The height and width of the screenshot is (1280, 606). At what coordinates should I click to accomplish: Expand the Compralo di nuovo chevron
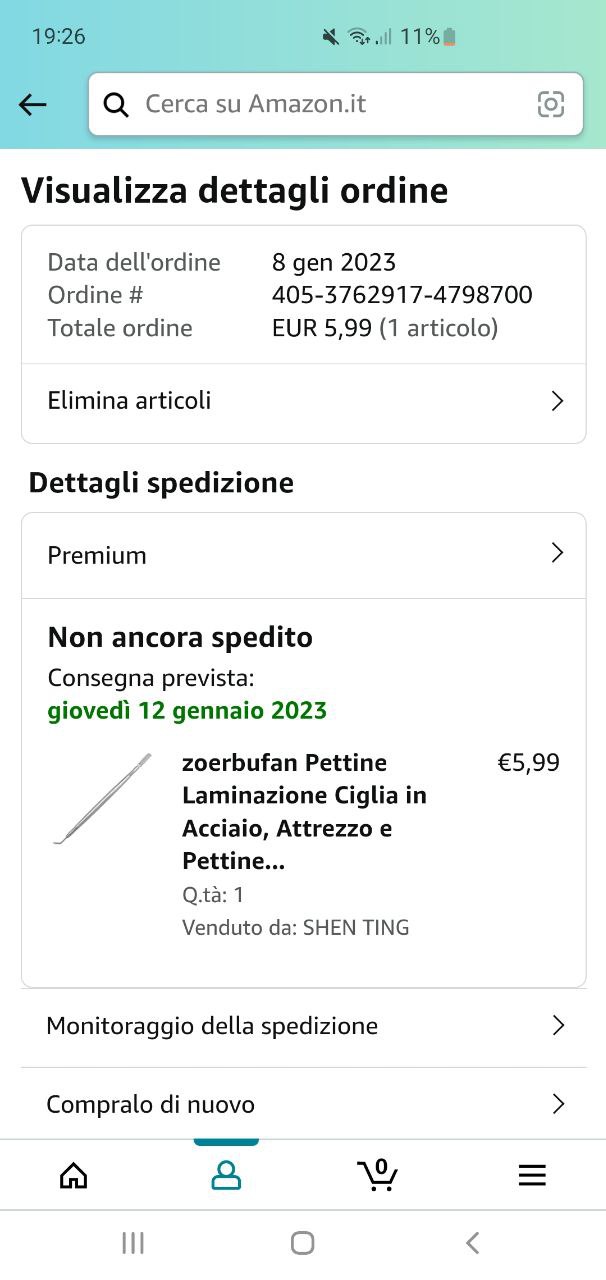tap(558, 1104)
